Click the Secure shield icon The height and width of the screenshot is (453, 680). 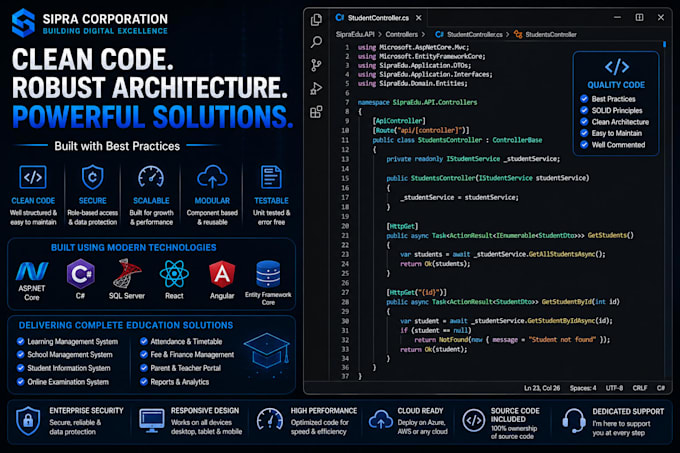coord(92,177)
